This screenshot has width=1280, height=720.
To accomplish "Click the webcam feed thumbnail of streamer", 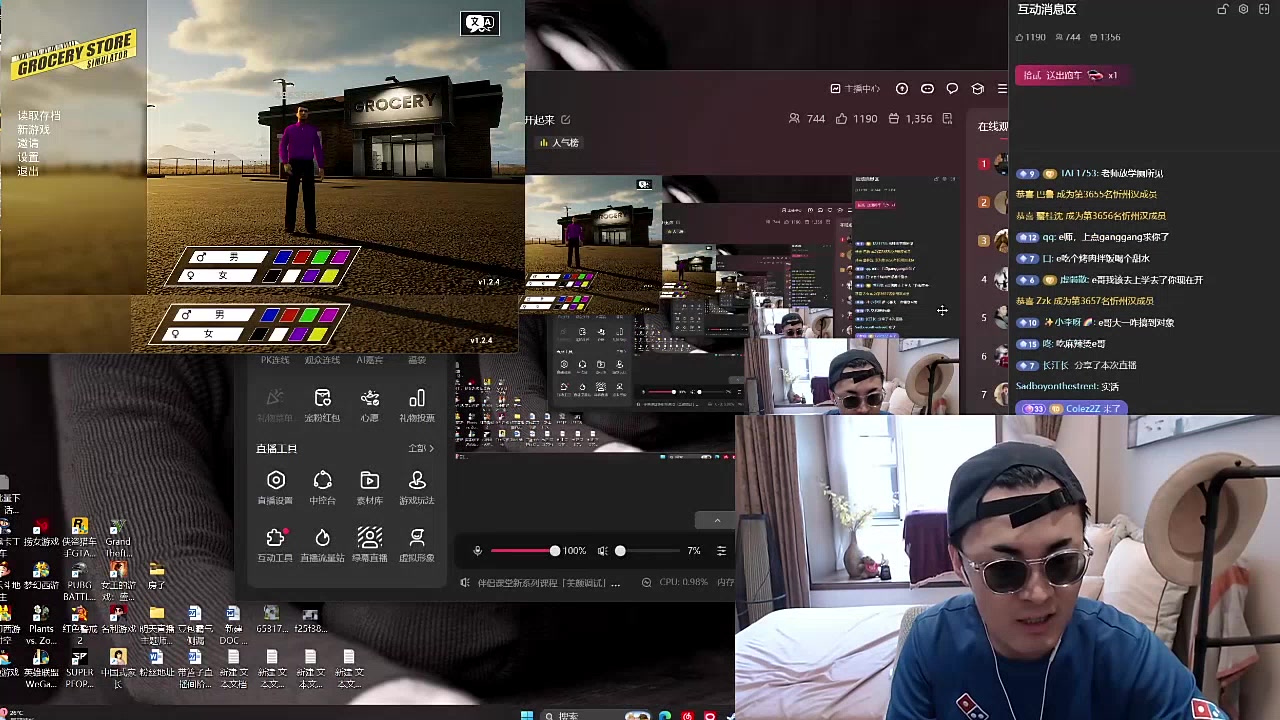I will pos(1007,567).
